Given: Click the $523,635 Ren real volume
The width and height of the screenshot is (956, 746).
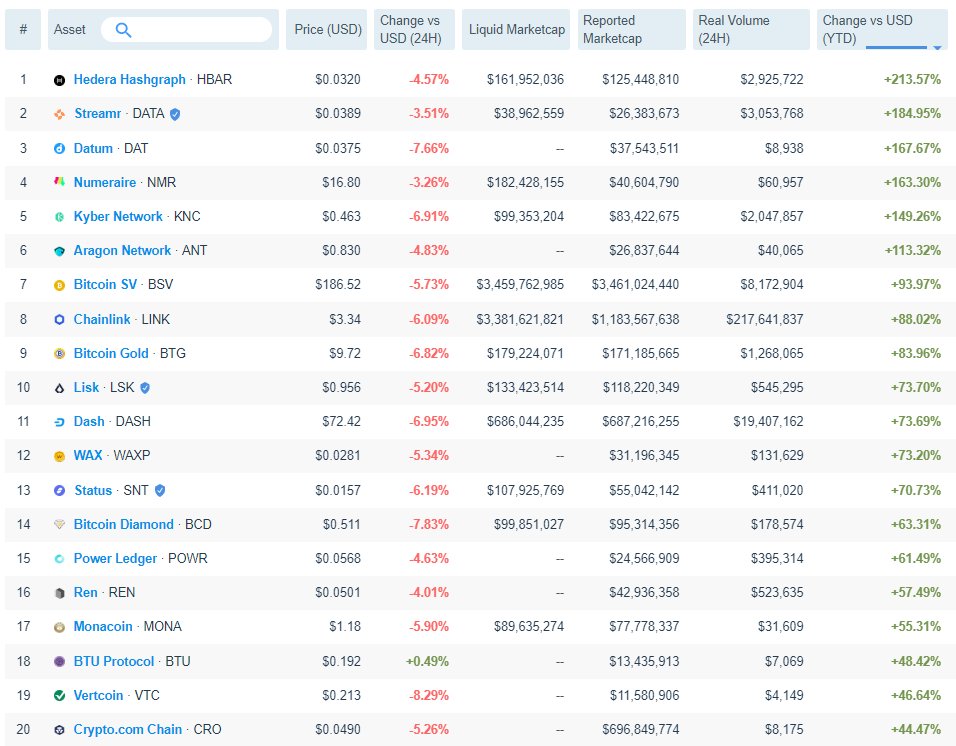Looking at the screenshot, I should pos(777,592).
